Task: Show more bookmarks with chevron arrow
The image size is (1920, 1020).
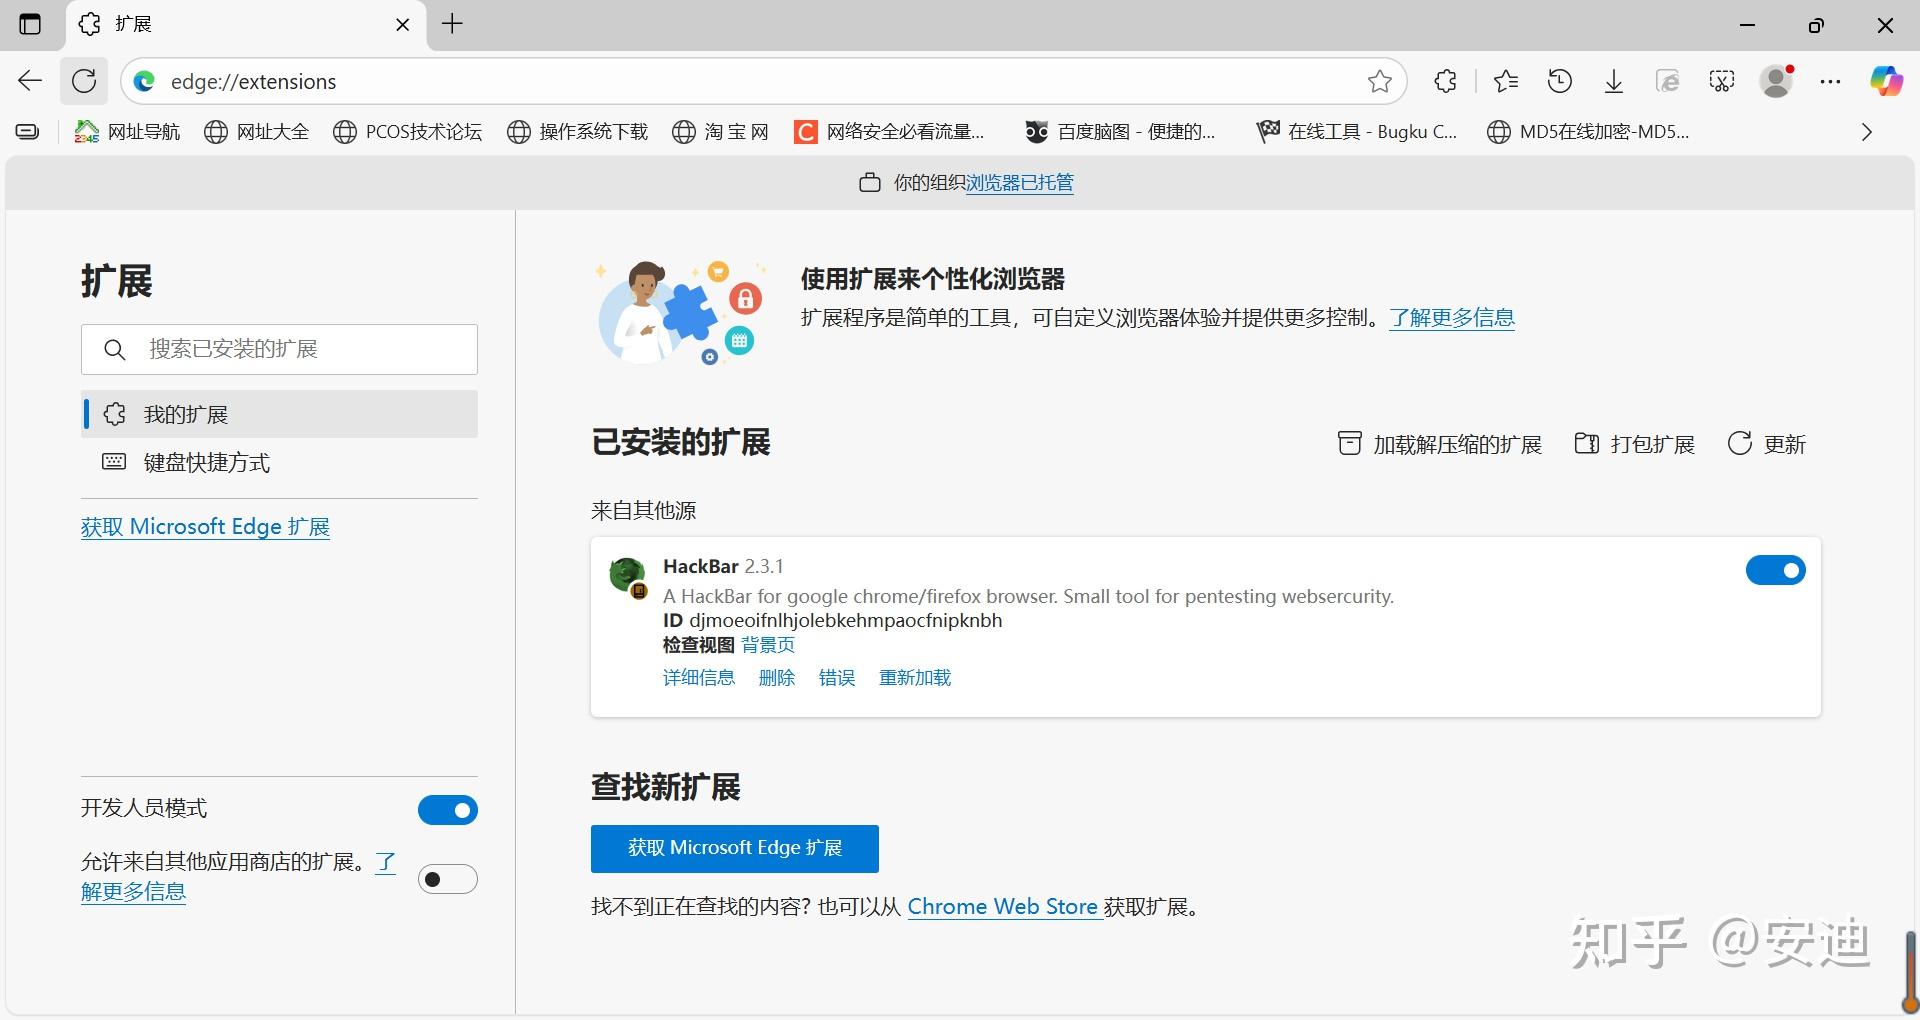Action: (x=1866, y=132)
